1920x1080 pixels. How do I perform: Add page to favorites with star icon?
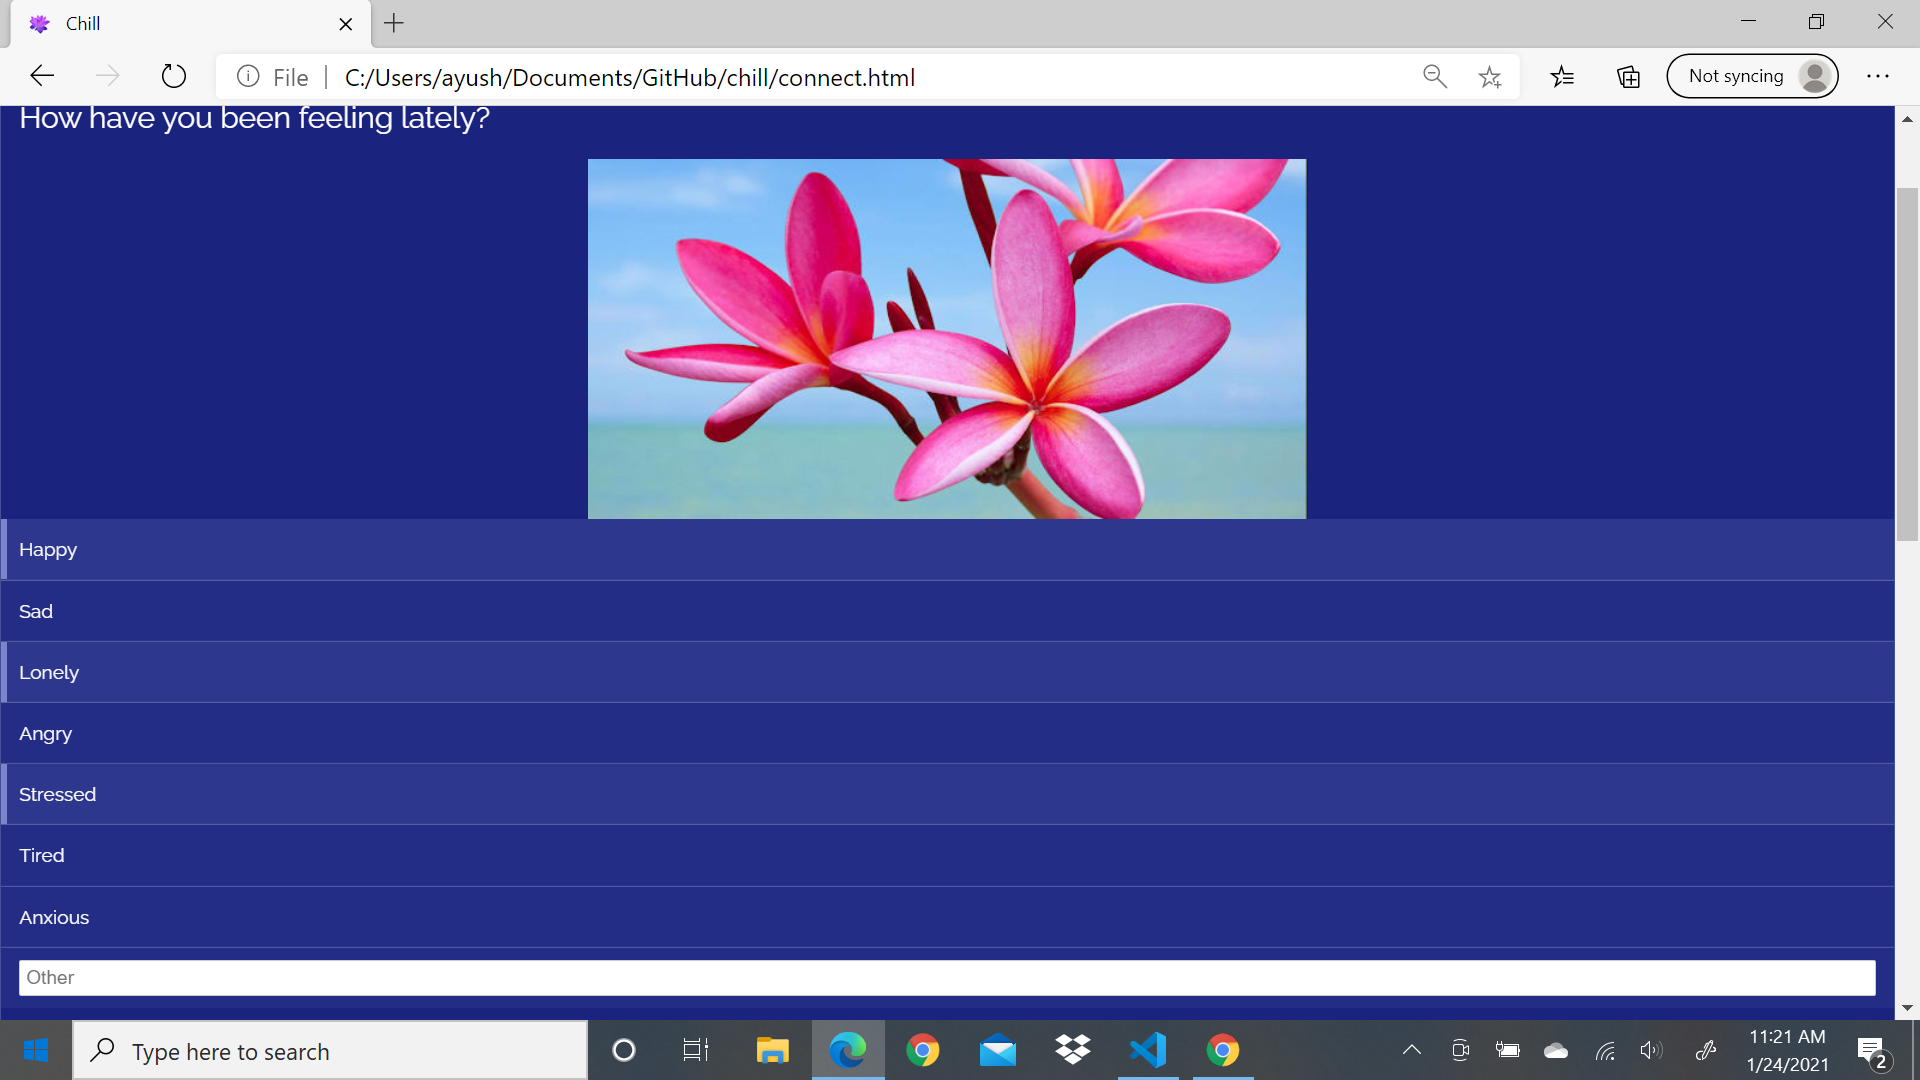(1490, 76)
